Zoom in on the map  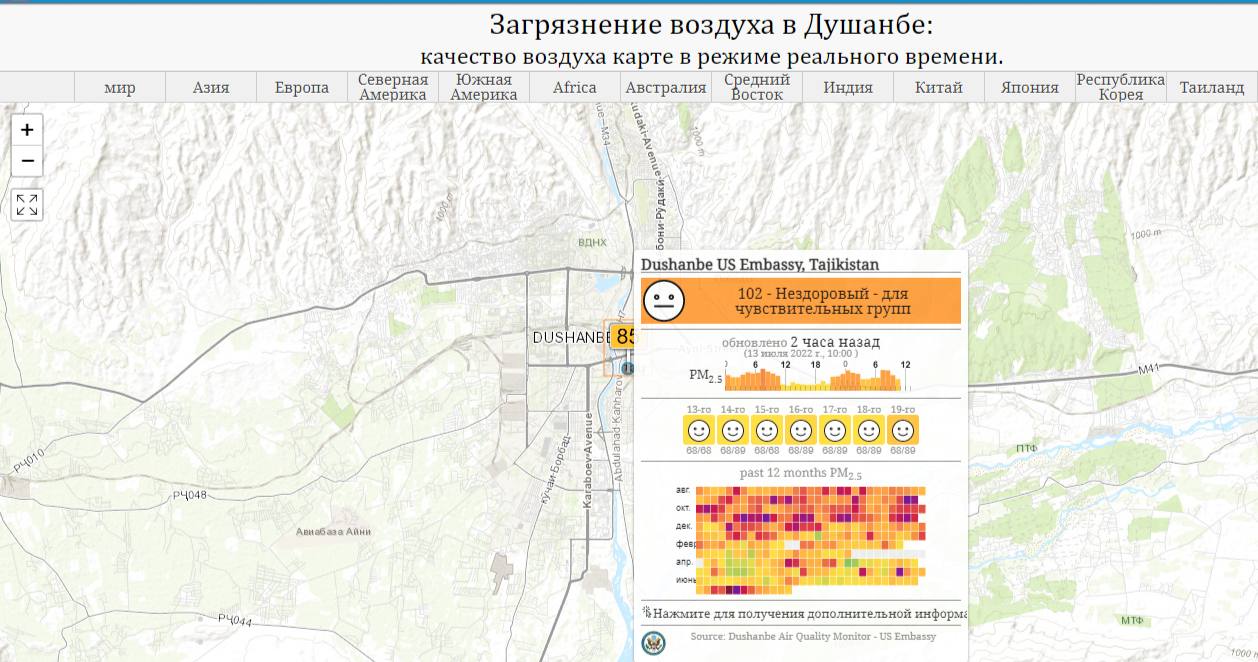coord(27,129)
